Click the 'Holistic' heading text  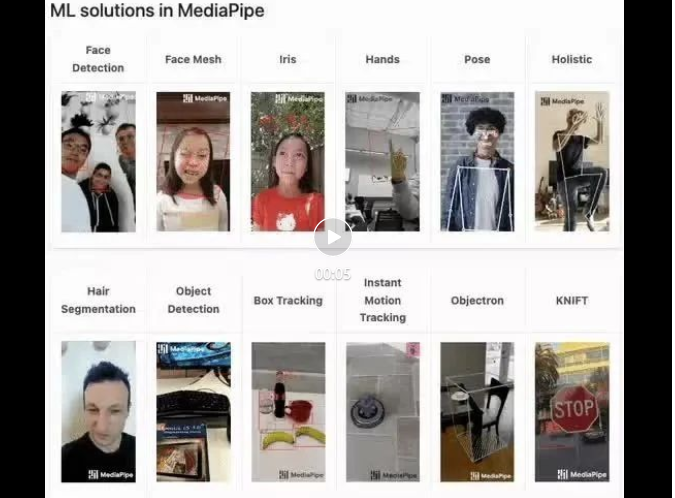click(572, 59)
